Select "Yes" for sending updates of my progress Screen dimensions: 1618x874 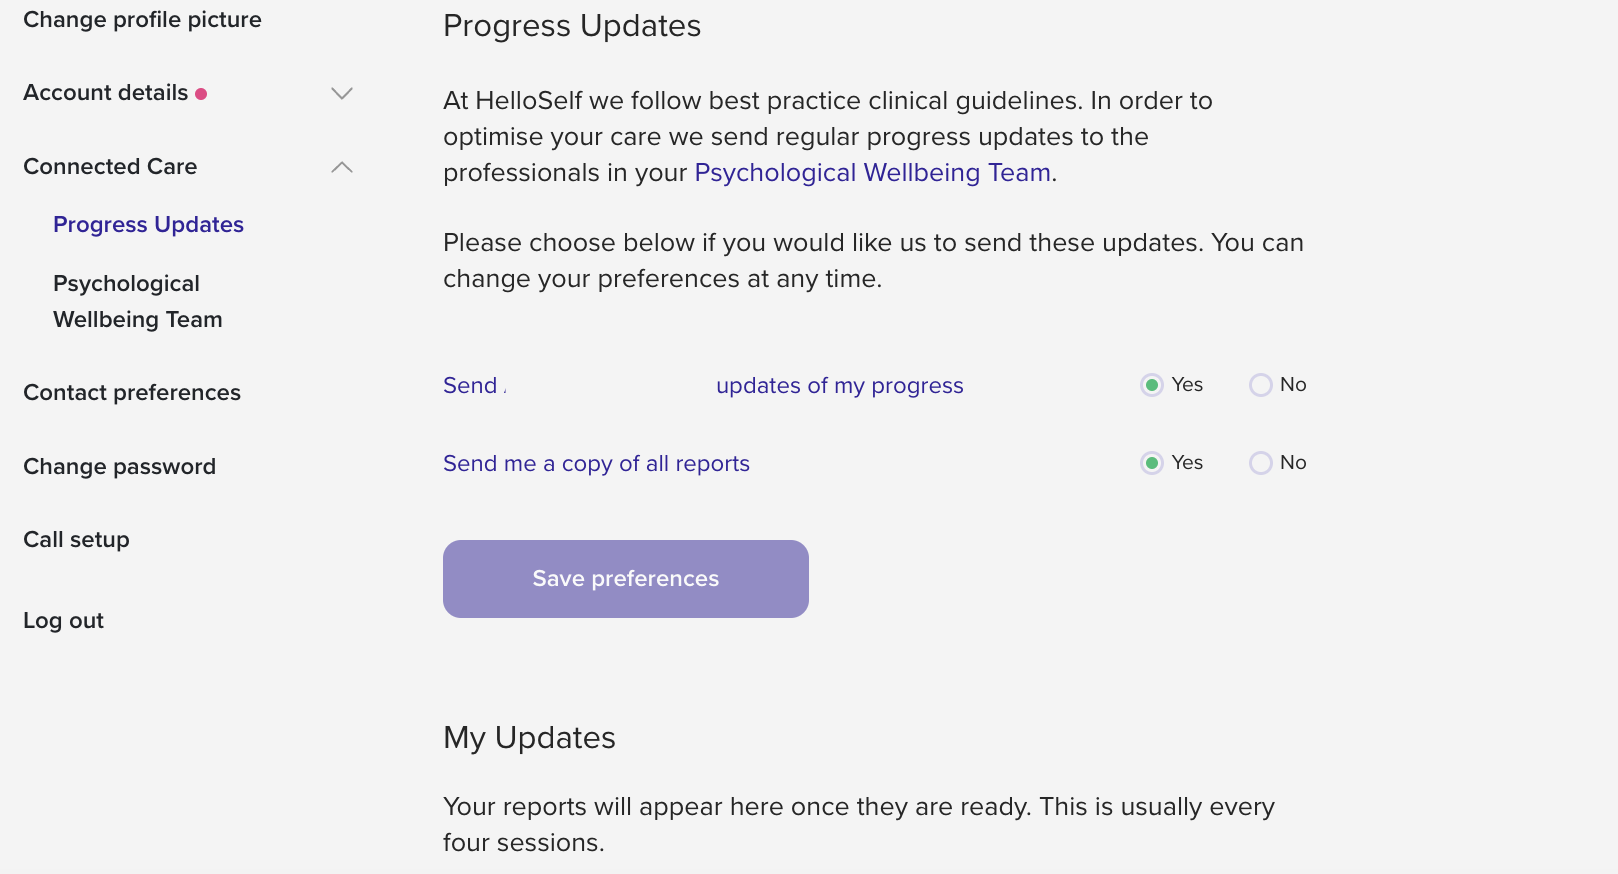pos(1151,384)
